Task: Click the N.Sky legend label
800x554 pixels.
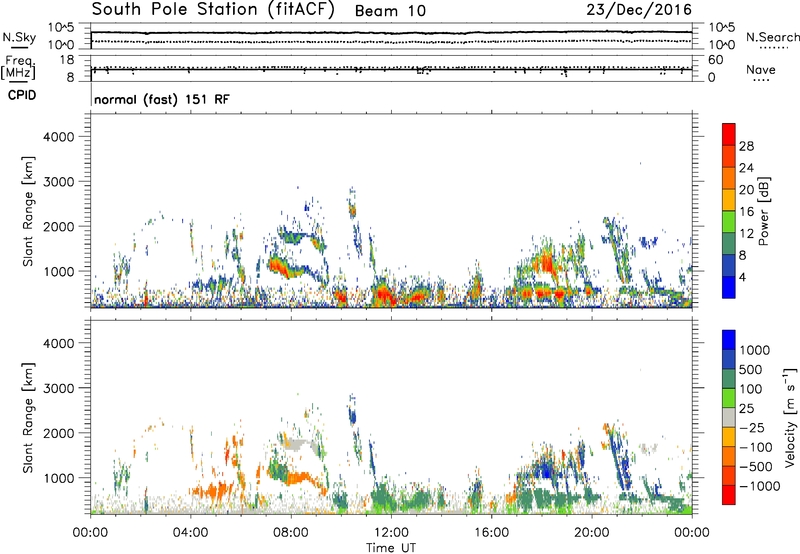Action: (x=19, y=37)
